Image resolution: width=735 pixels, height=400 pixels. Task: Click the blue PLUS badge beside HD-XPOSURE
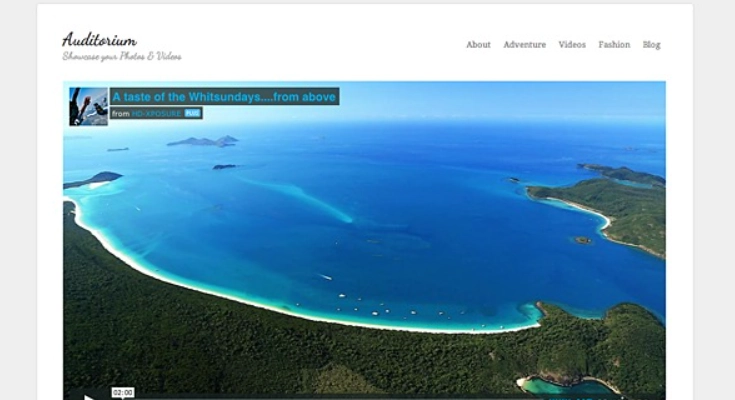pyautogui.click(x=192, y=113)
